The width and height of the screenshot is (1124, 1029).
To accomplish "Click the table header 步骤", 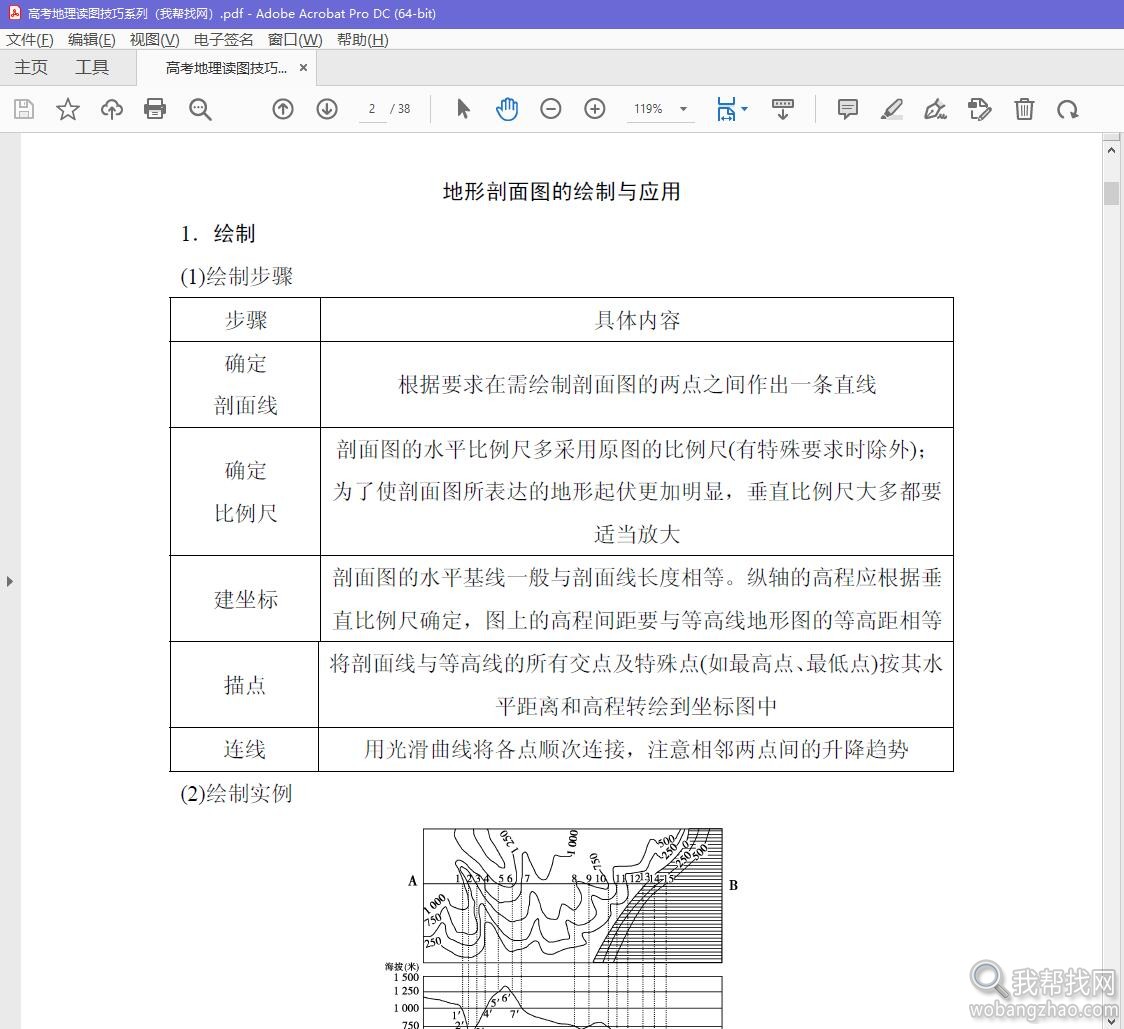I will click(245, 320).
